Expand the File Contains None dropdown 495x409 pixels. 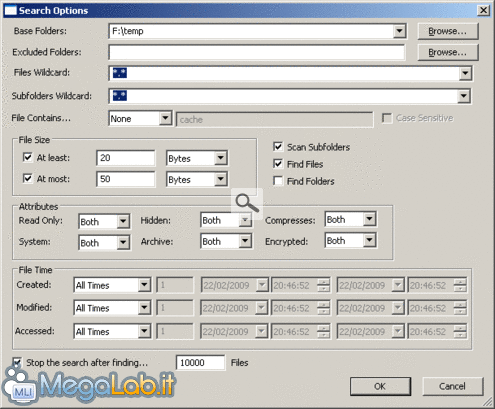165,118
